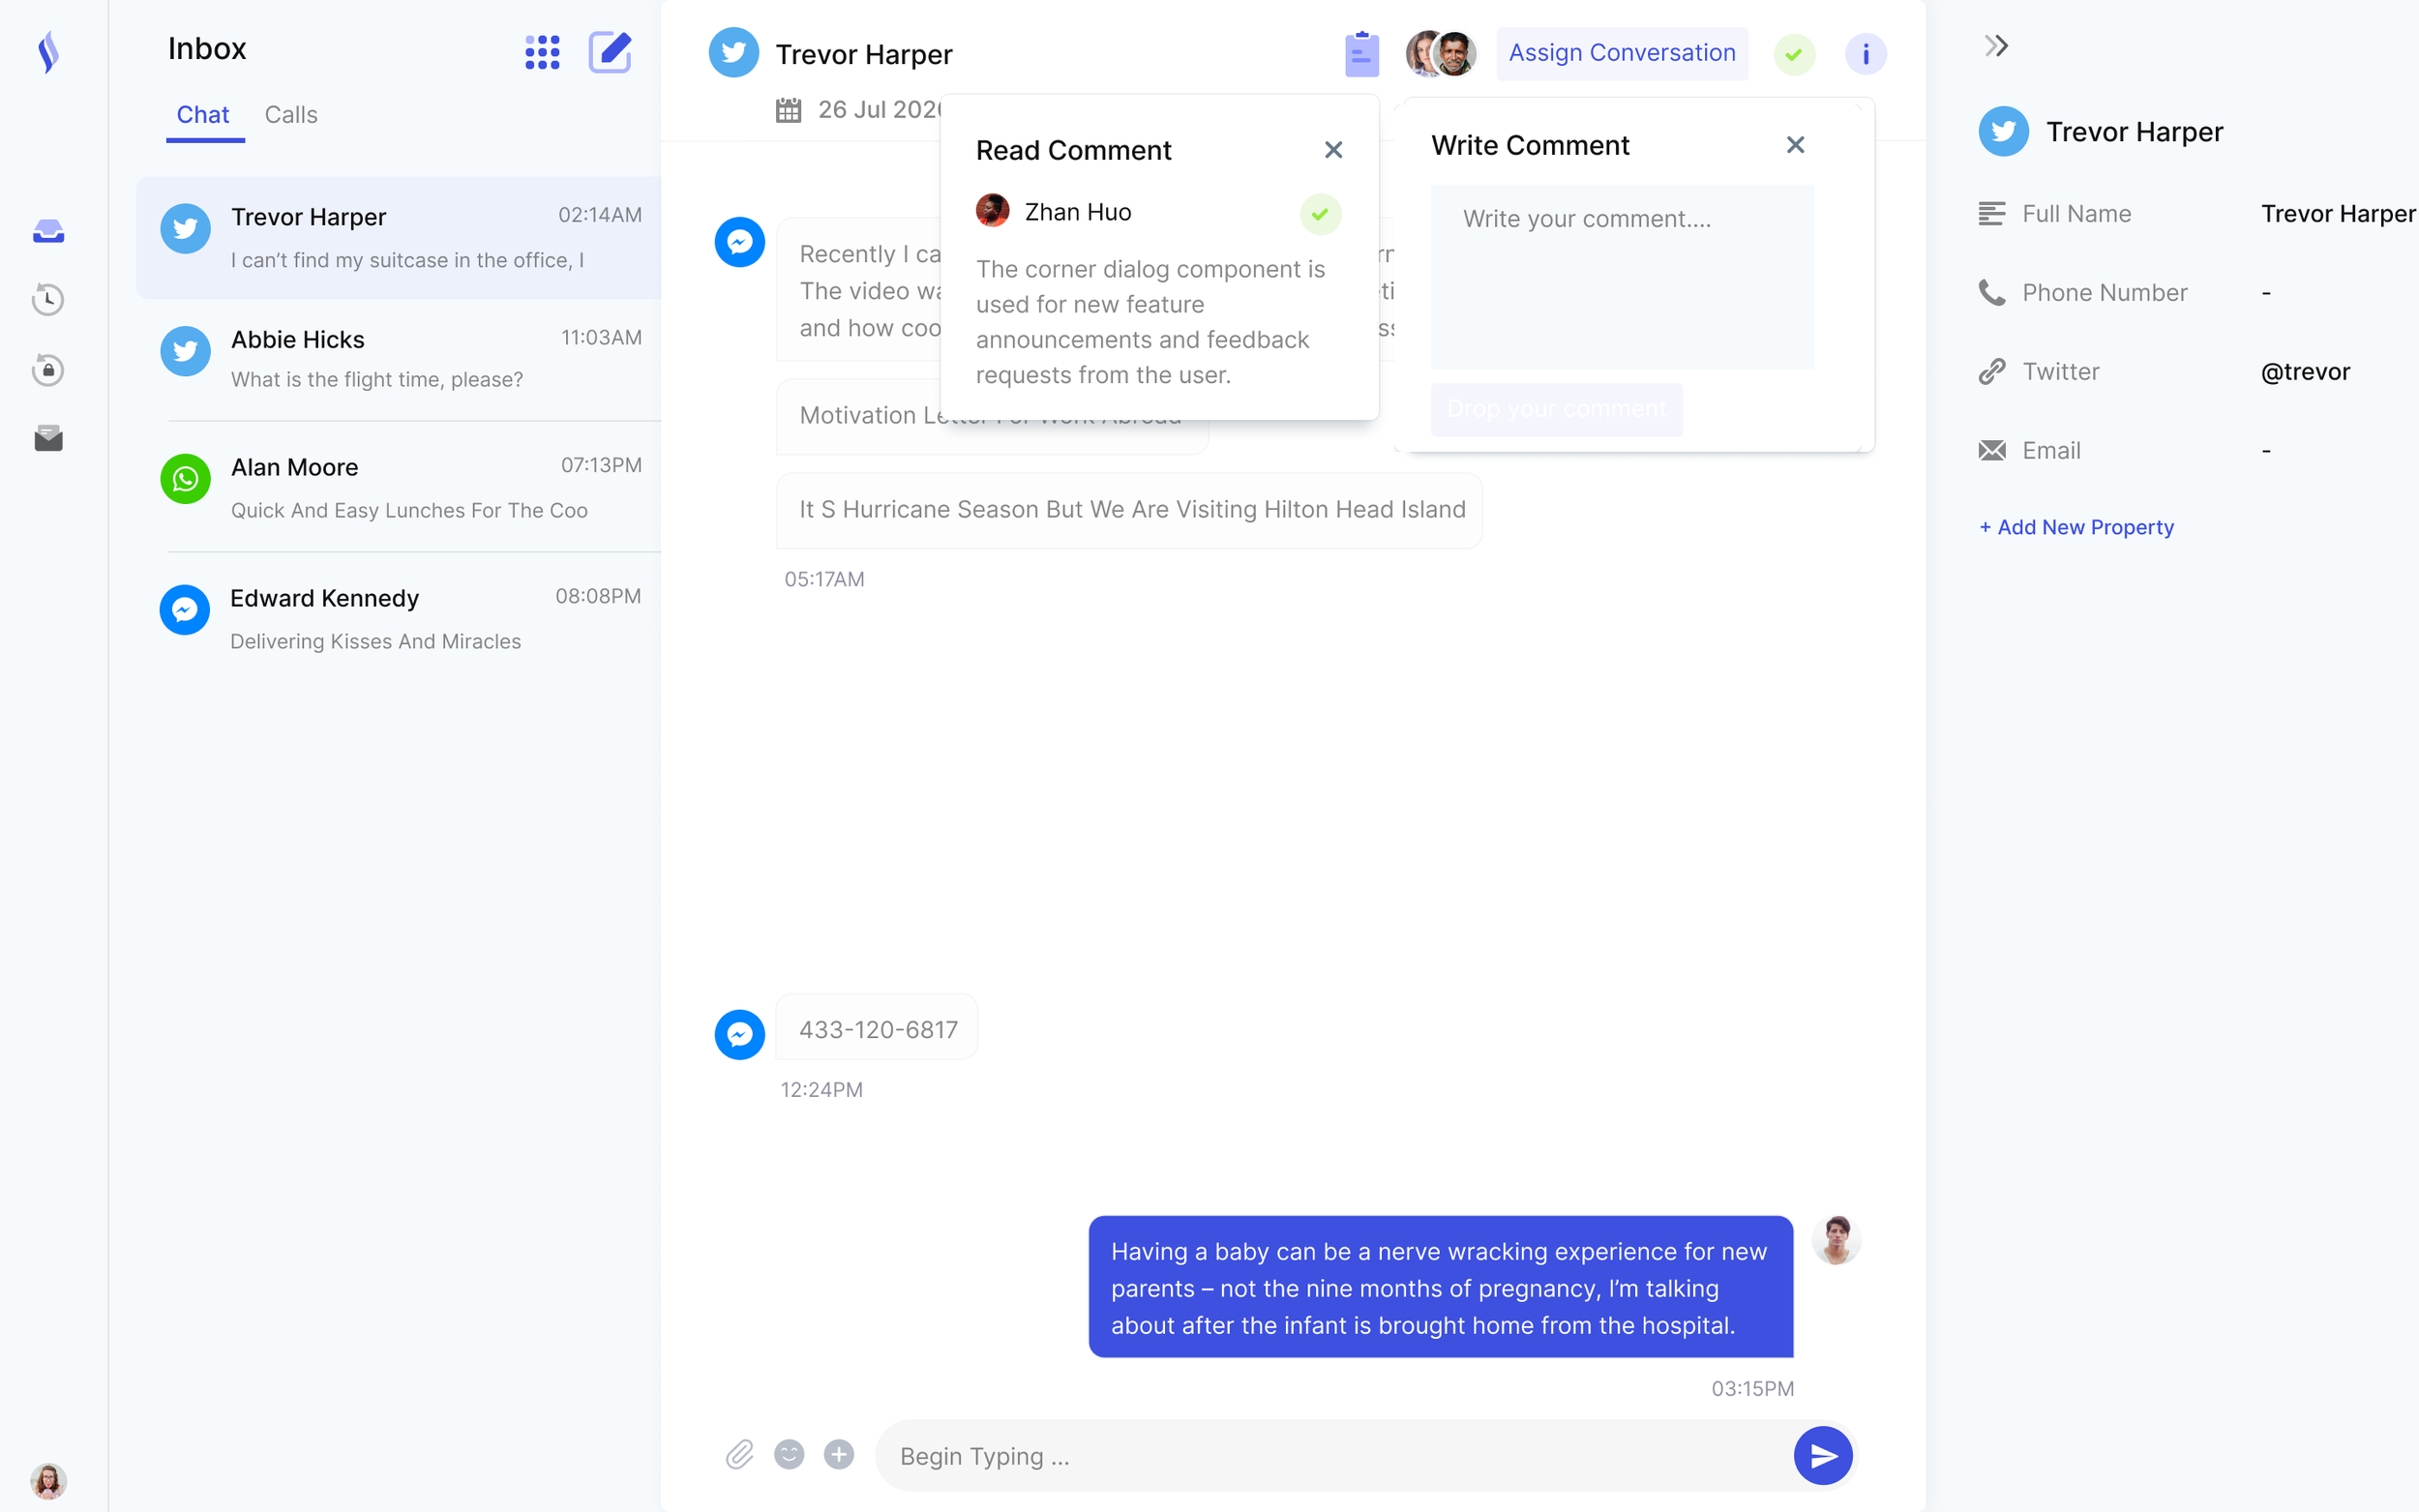Close the Read Comment popup
The image size is (2419, 1512).
[1333, 150]
